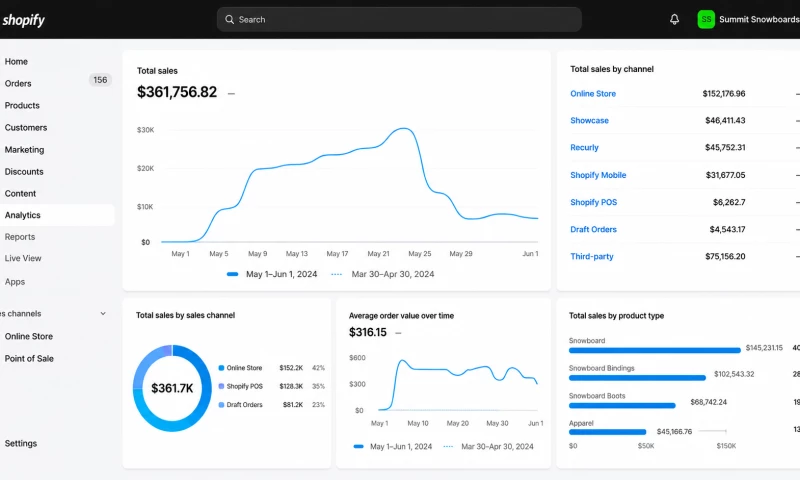Click May 1–Jun 1 legend in average order chart
Image resolution: width=800 pixels, height=480 pixels.
click(393, 446)
